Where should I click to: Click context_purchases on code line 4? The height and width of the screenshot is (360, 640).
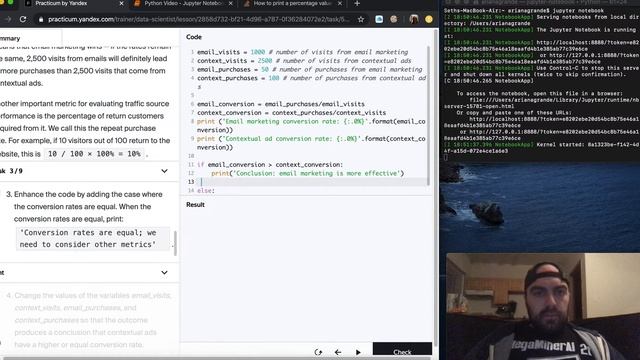pyautogui.click(x=227, y=78)
